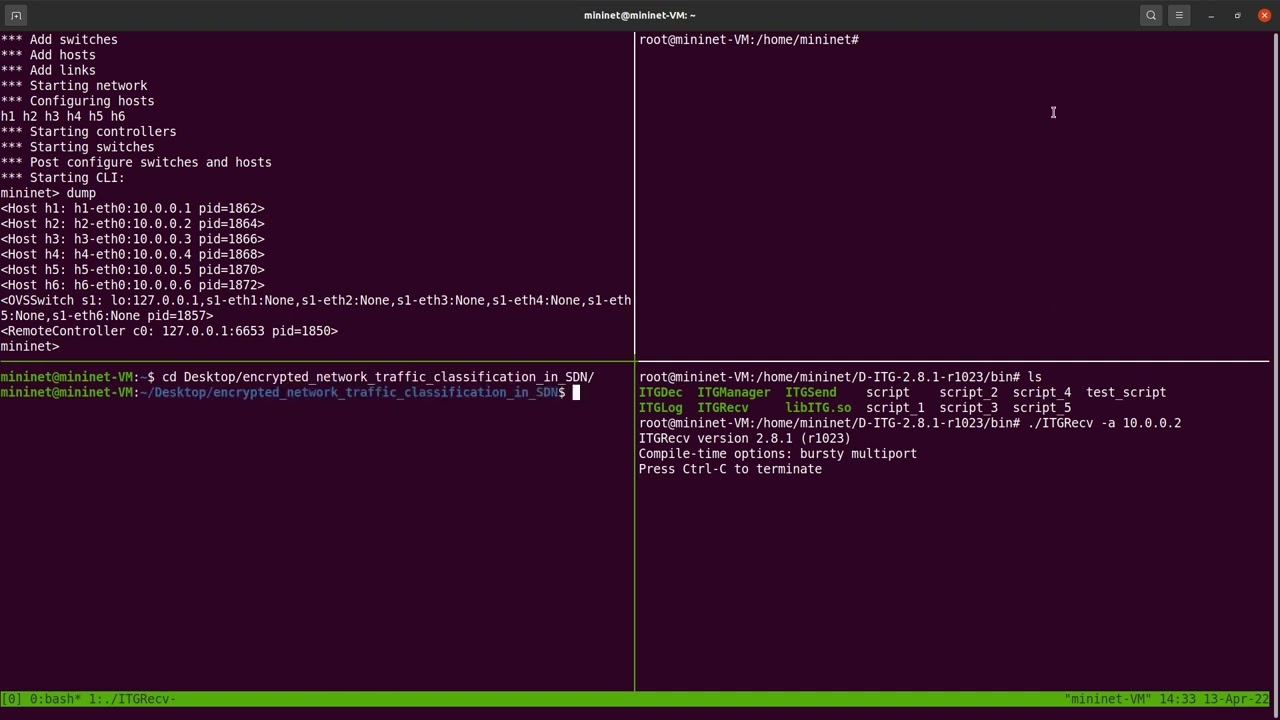Click the 'Compile-time options: bursty multiport' line
Image resolution: width=1280 pixels, height=720 pixels.
coord(778,454)
